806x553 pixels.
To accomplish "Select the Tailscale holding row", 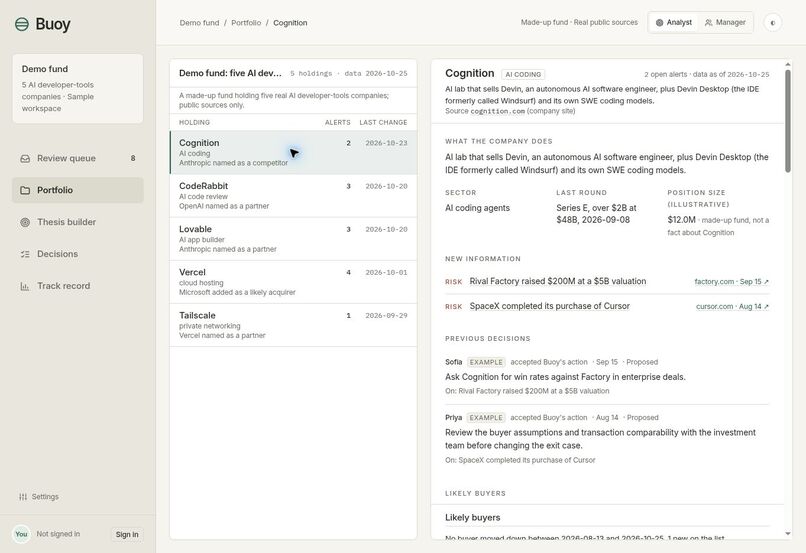I will click(x=294, y=325).
